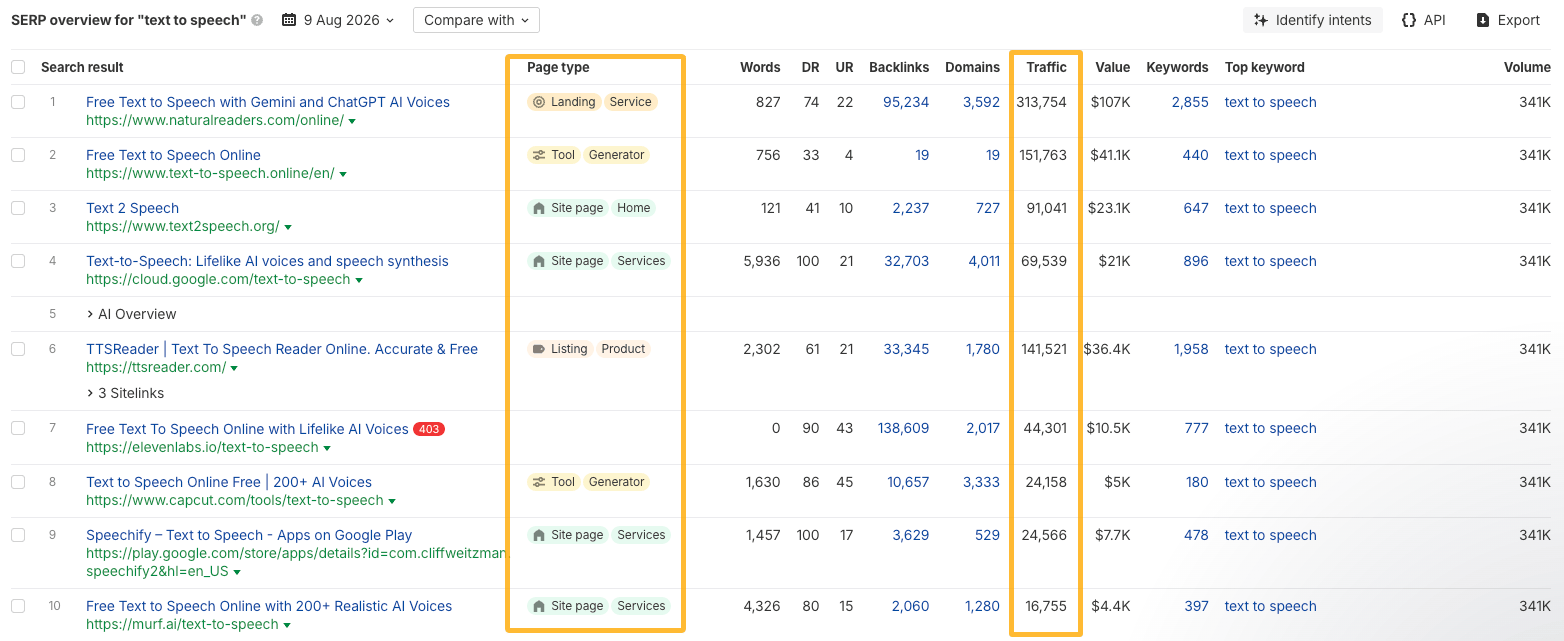The height and width of the screenshot is (641, 1564).
Task: Check the box for naturalreaders.com result
Action: coord(18,102)
